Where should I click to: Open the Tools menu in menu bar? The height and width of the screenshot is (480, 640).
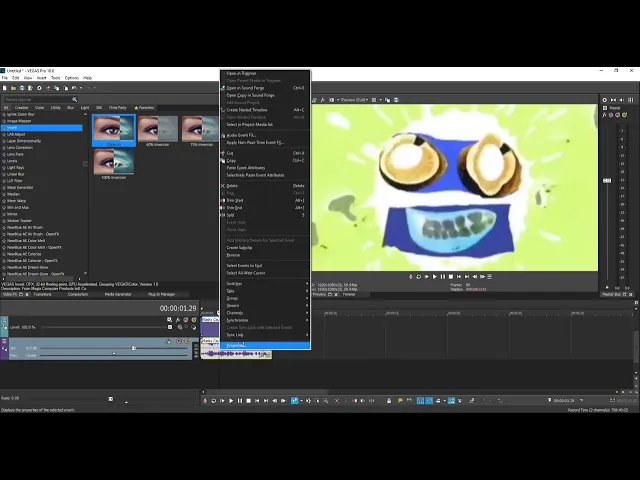click(56, 78)
